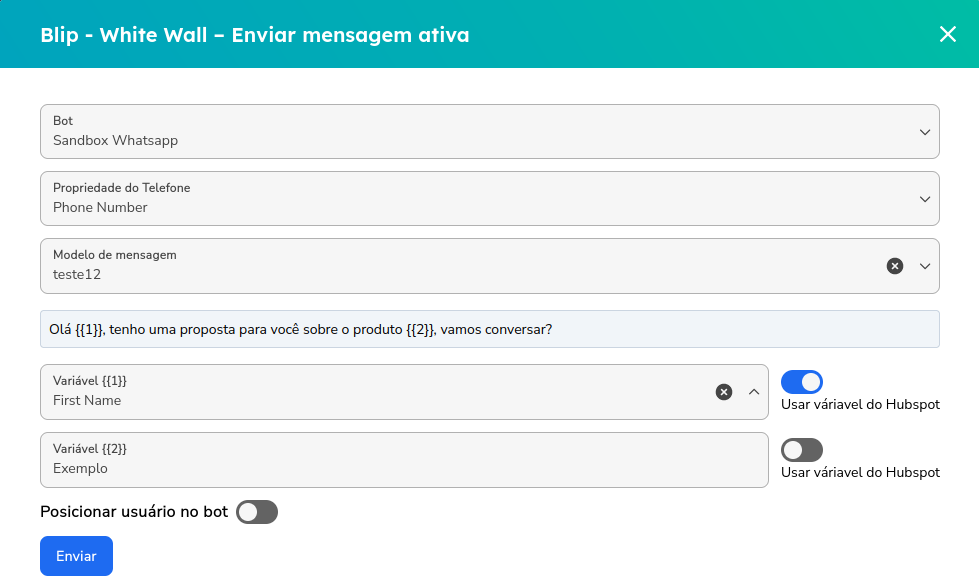979x576 pixels.
Task: Clear the Modelo de mensagem selection
Action: click(x=895, y=266)
